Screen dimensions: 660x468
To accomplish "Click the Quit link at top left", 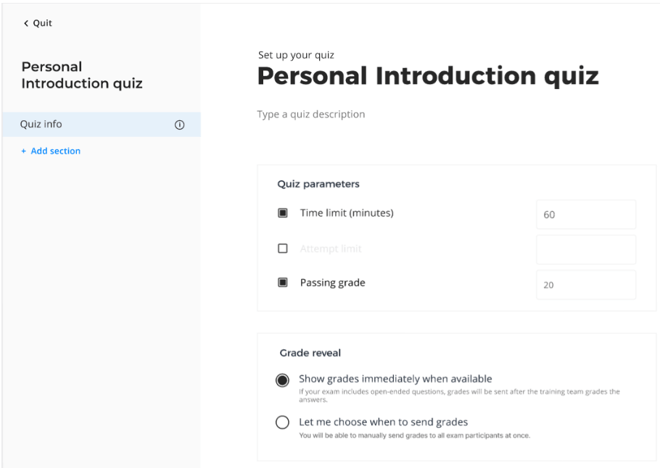I will (x=43, y=23).
